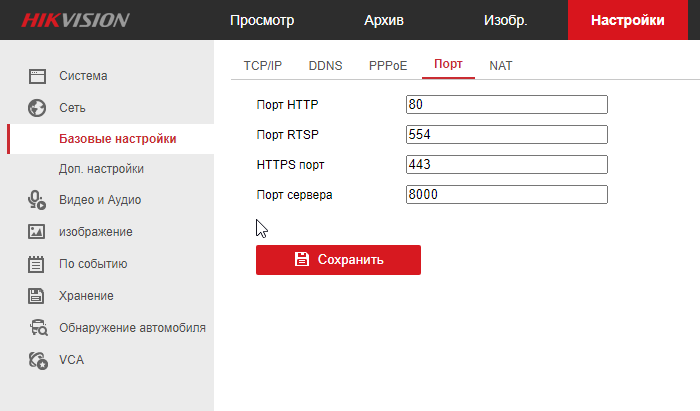
Task: Click the VCA icon in sidebar
Action: pyautogui.click(x=38, y=360)
